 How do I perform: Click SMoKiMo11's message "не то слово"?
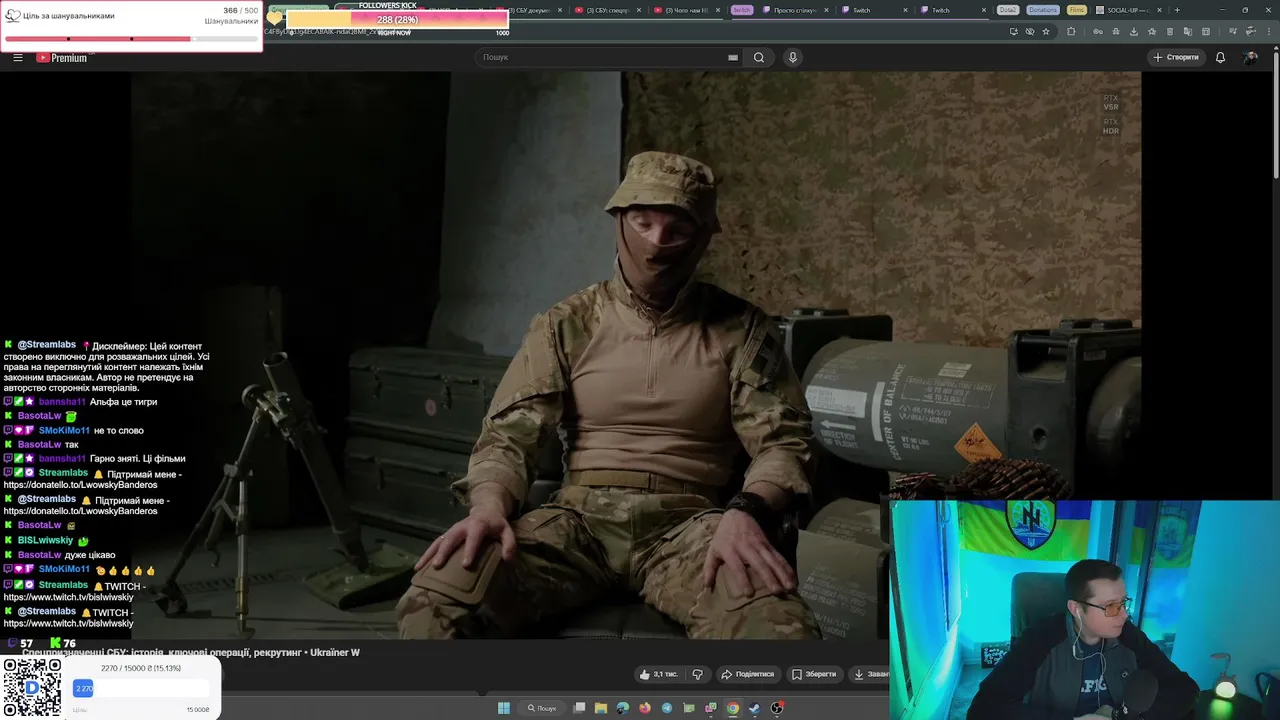click(x=119, y=430)
